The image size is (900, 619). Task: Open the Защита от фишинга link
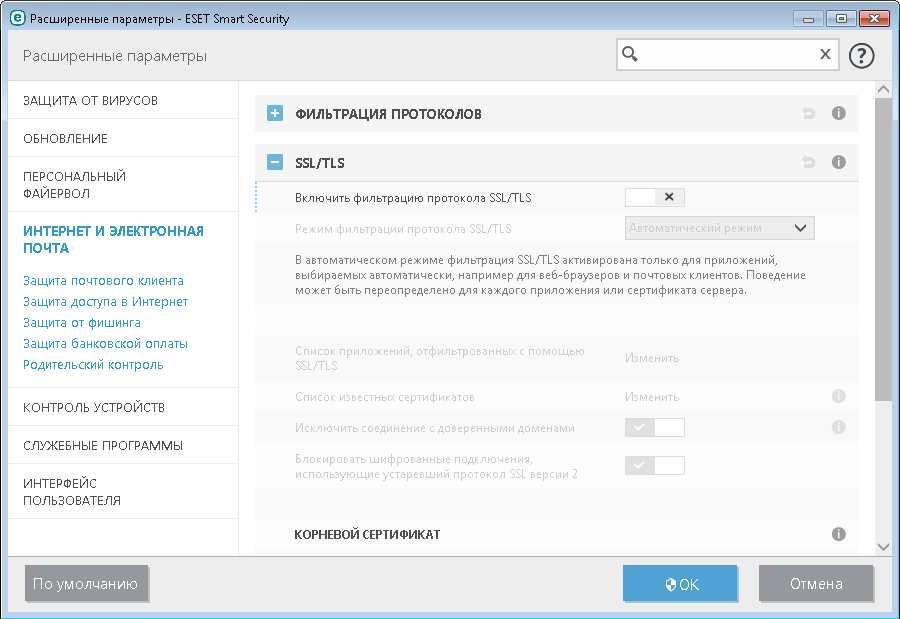pyautogui.click(x=81, y=323)
